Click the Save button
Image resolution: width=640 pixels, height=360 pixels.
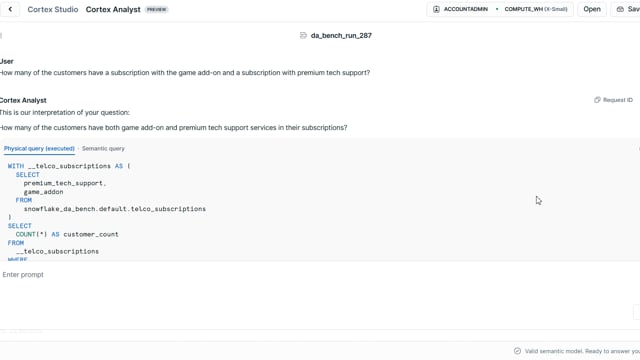pyautogui.click(x=625, y=9)
